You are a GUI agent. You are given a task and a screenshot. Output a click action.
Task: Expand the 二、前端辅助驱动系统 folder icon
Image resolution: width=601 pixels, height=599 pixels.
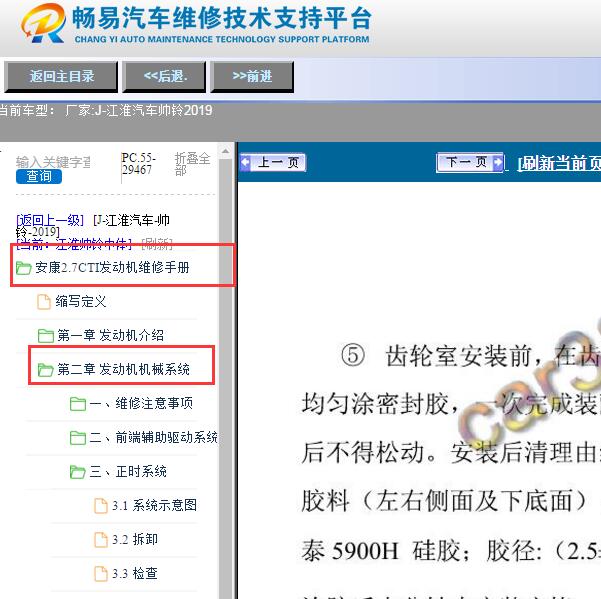coord(78,438)
